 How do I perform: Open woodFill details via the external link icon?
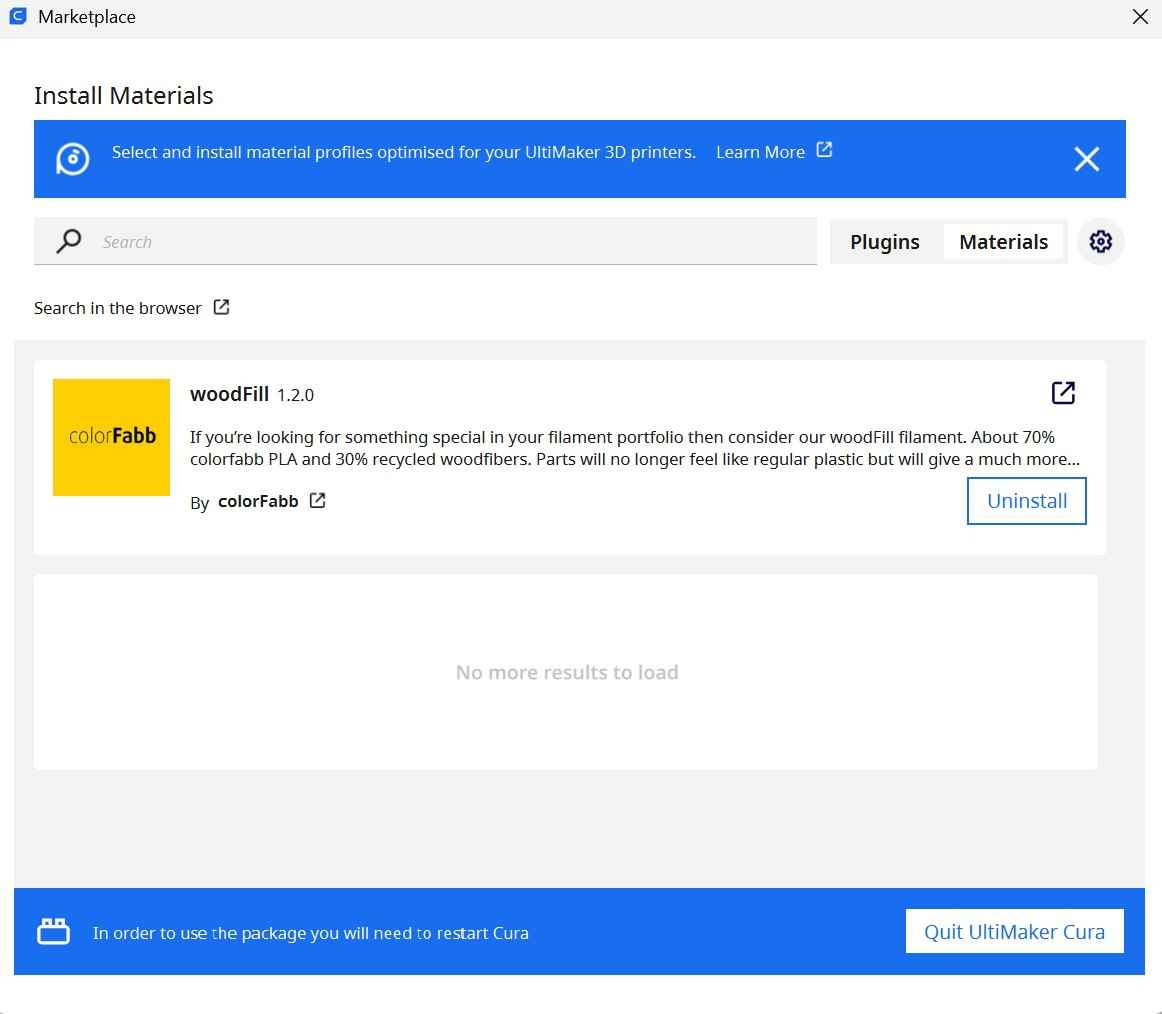(1063, 393)
